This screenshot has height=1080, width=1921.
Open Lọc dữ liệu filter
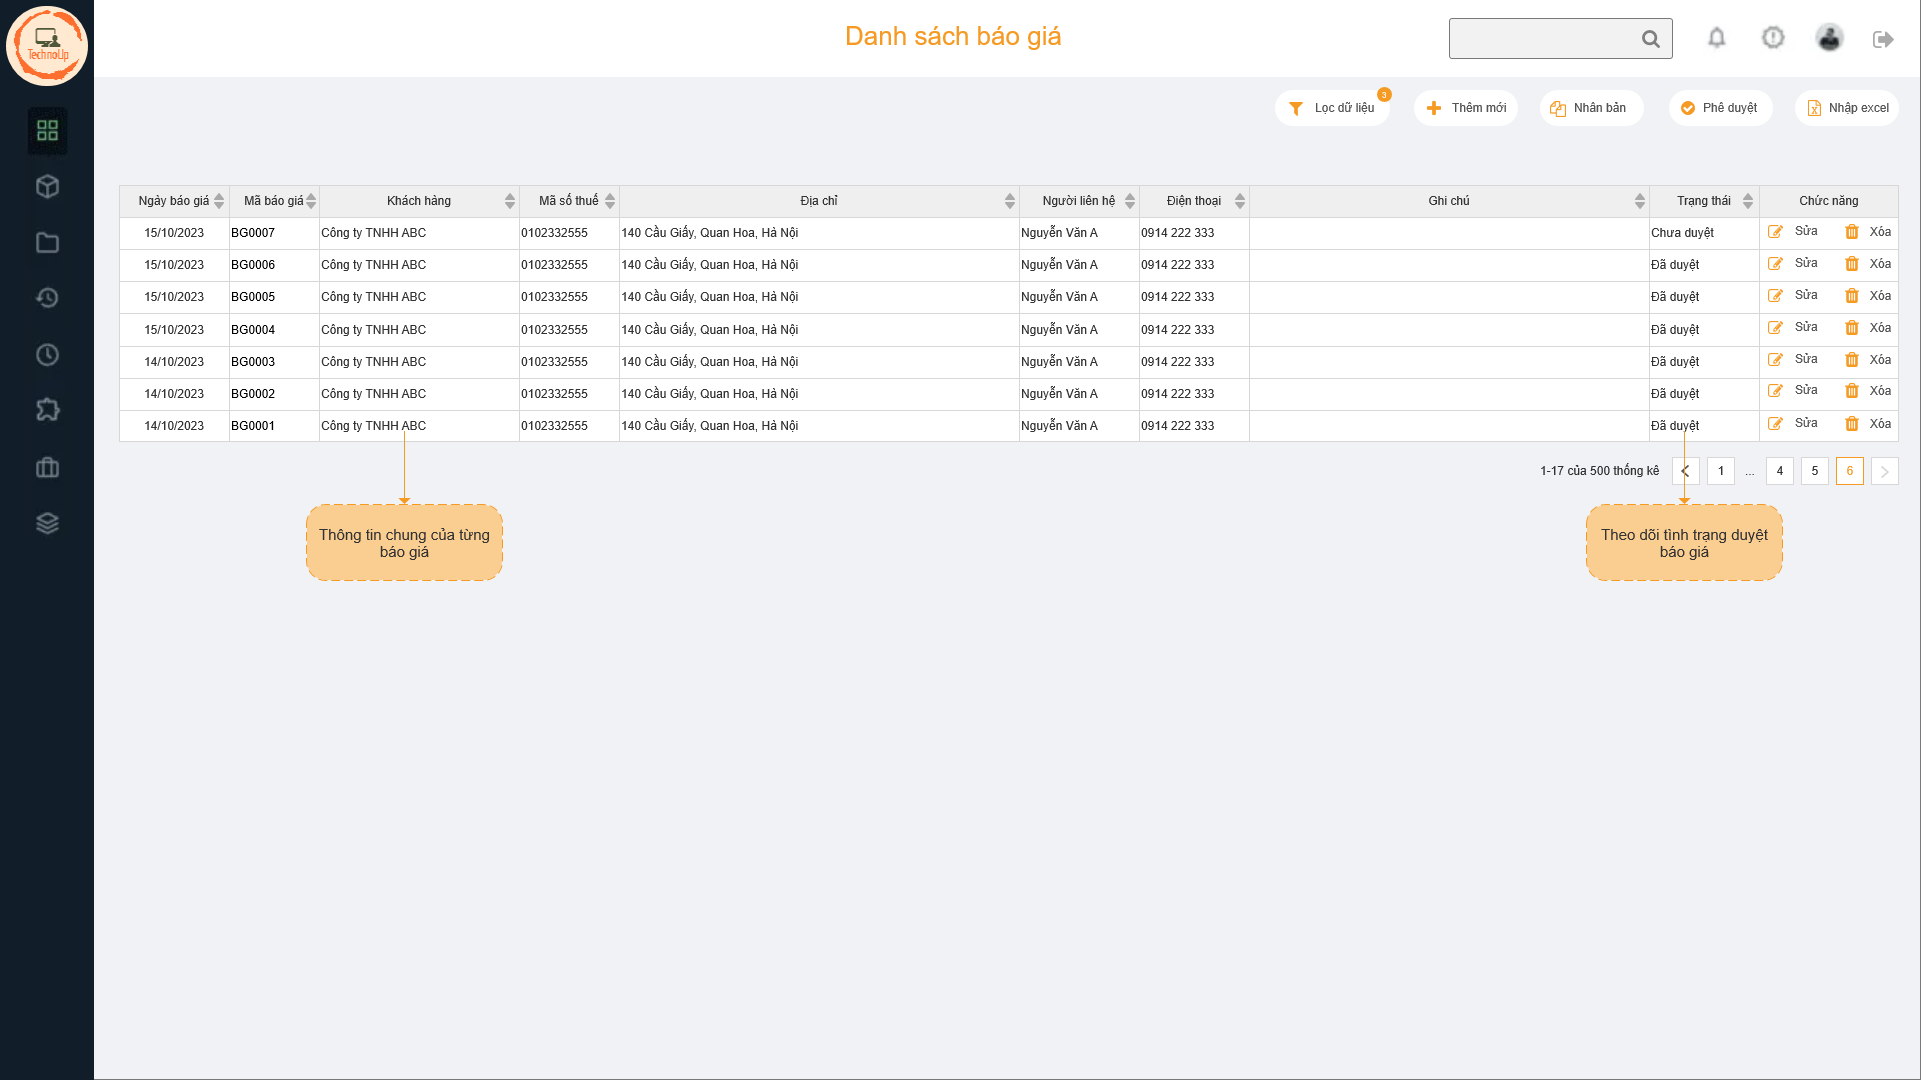1332,108
